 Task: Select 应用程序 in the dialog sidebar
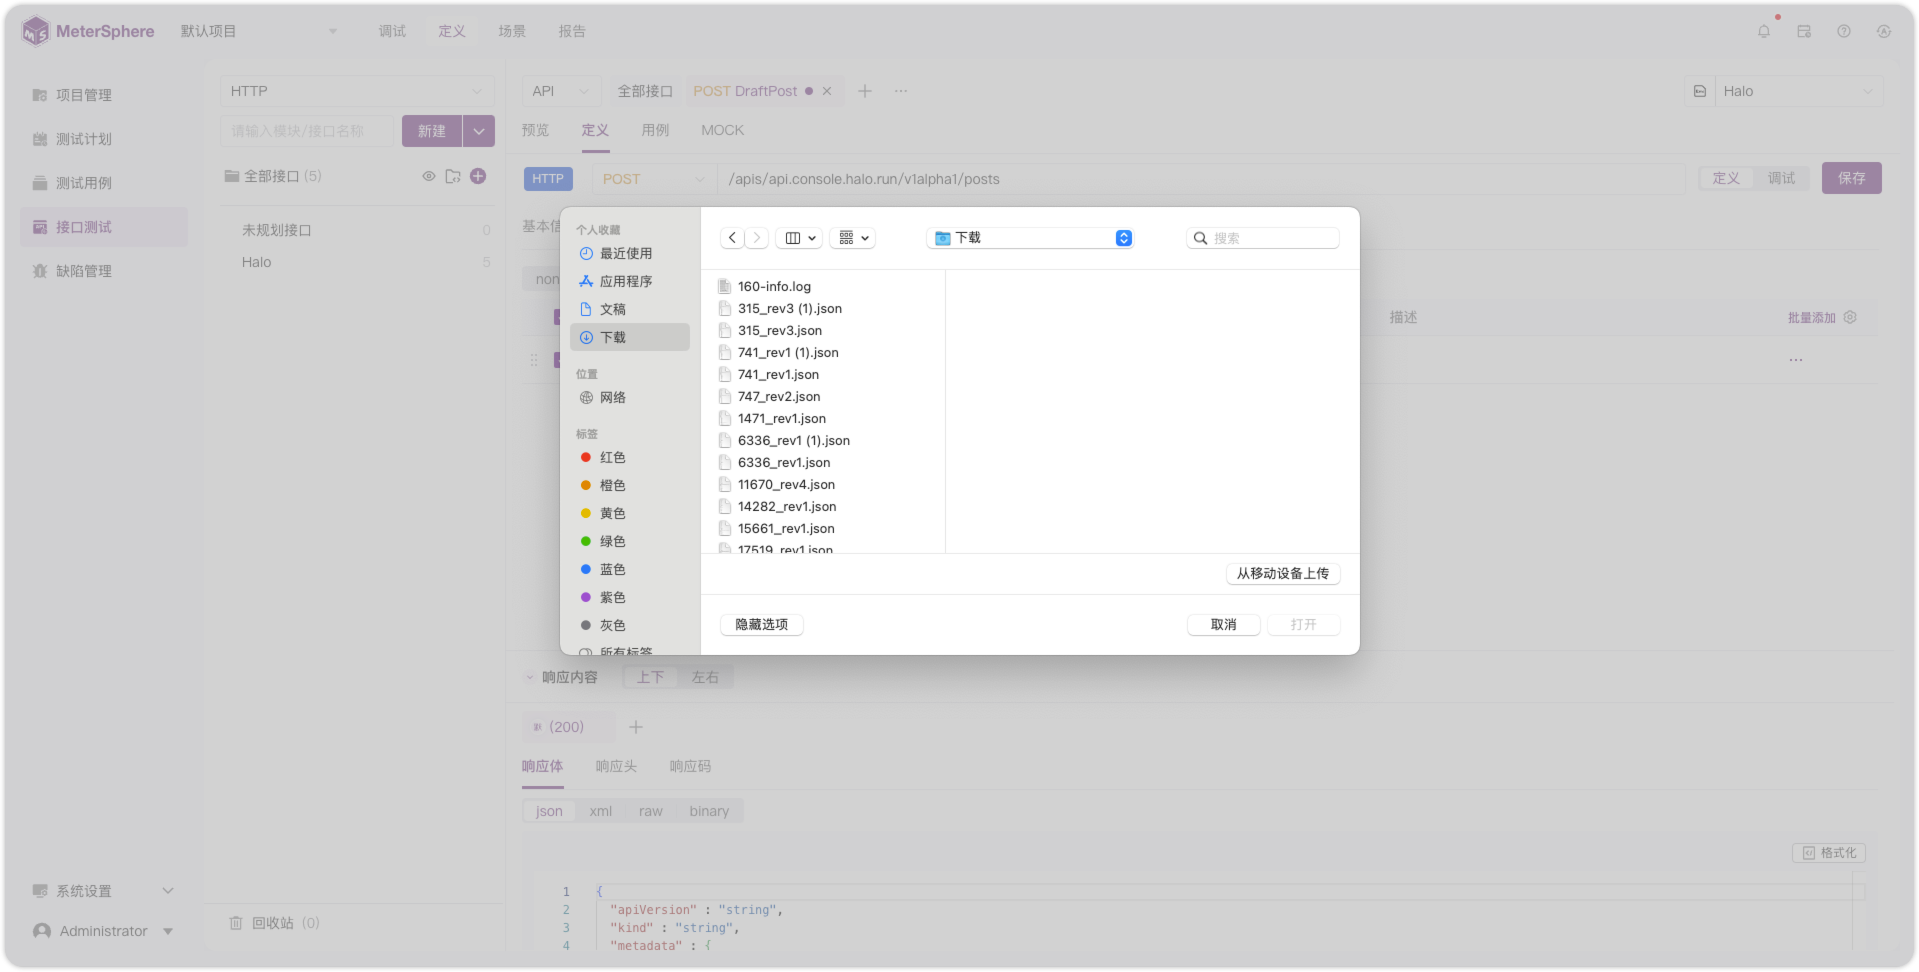point(629,282)
